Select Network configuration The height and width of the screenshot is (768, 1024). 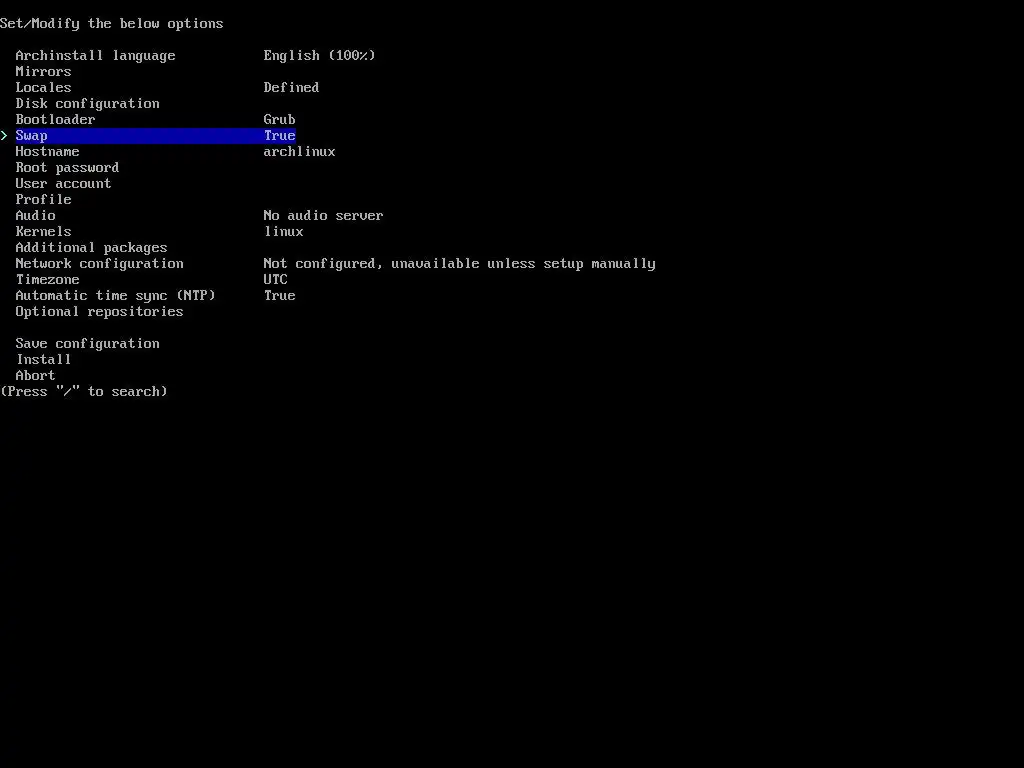(99, 264)
